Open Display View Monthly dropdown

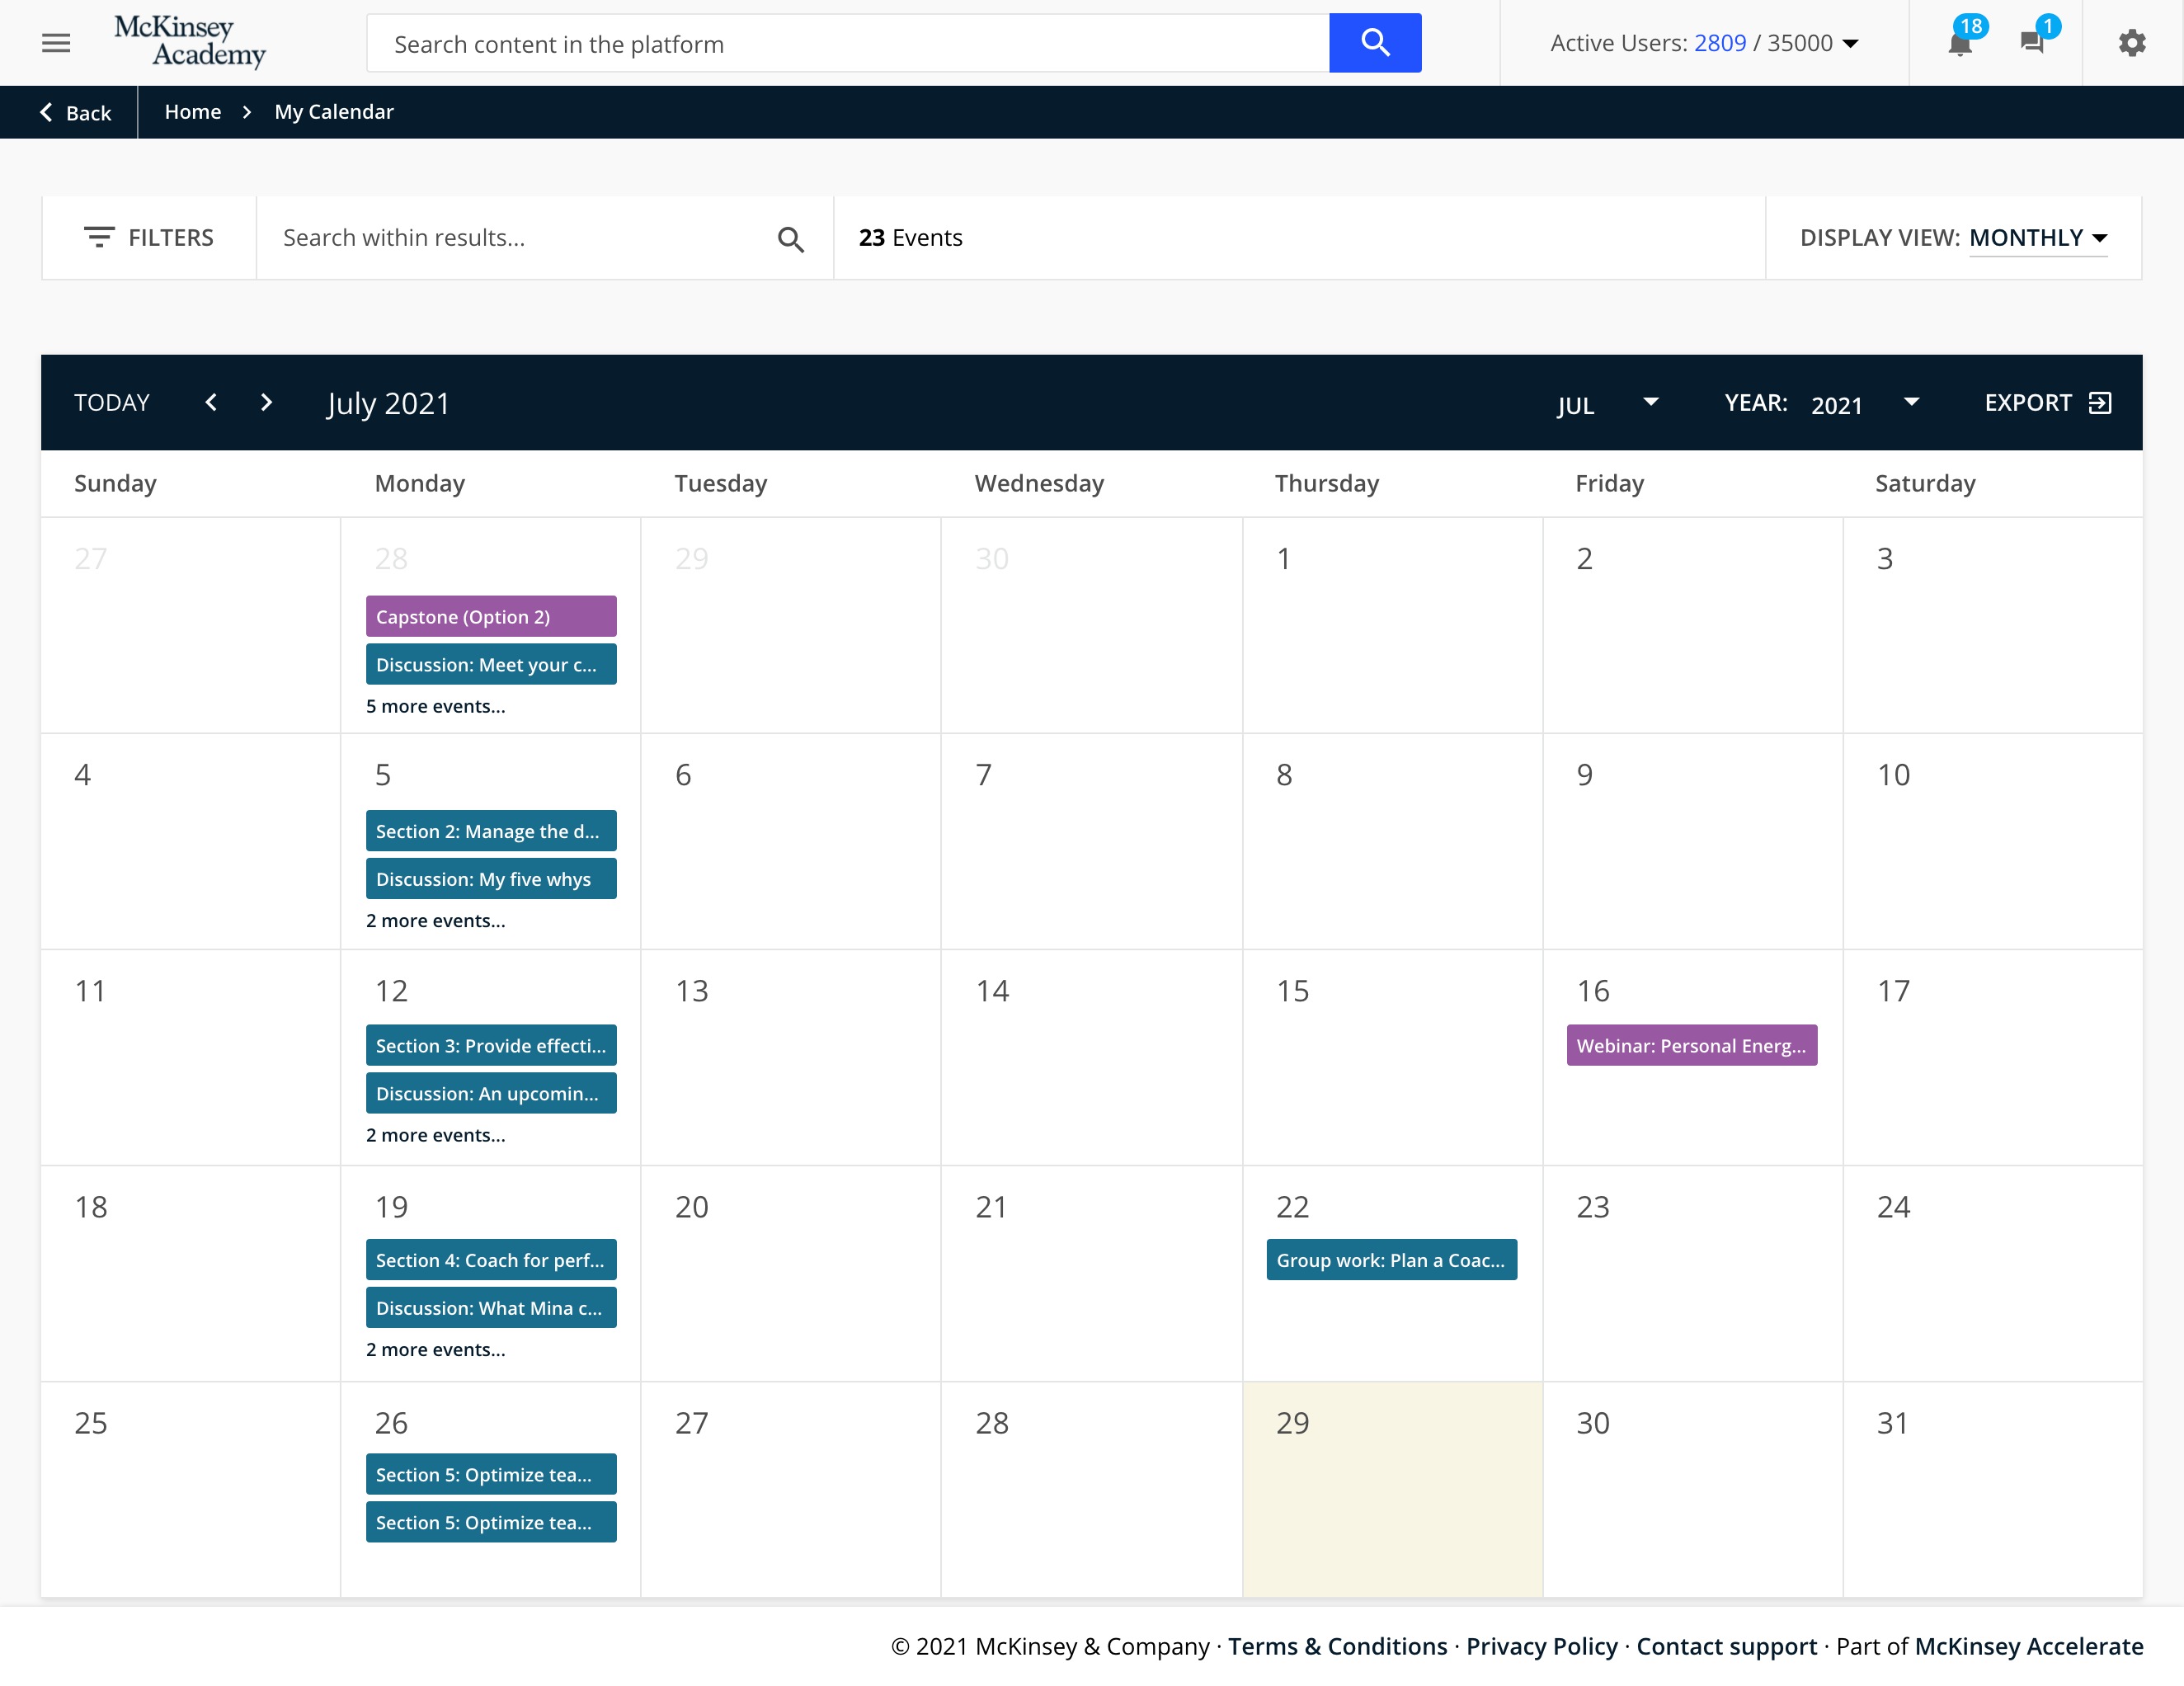click(2038, 238)
